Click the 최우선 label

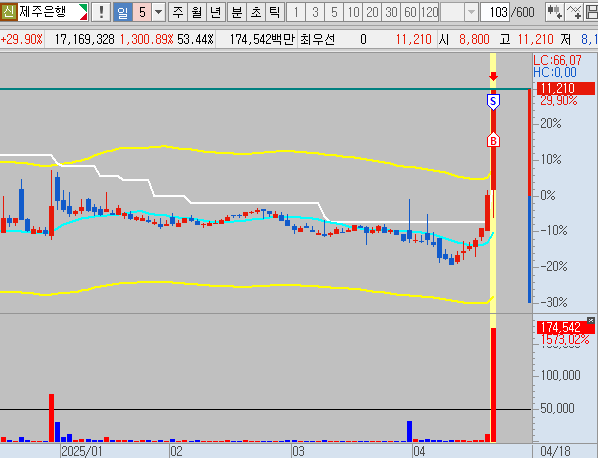click(317, 39)
